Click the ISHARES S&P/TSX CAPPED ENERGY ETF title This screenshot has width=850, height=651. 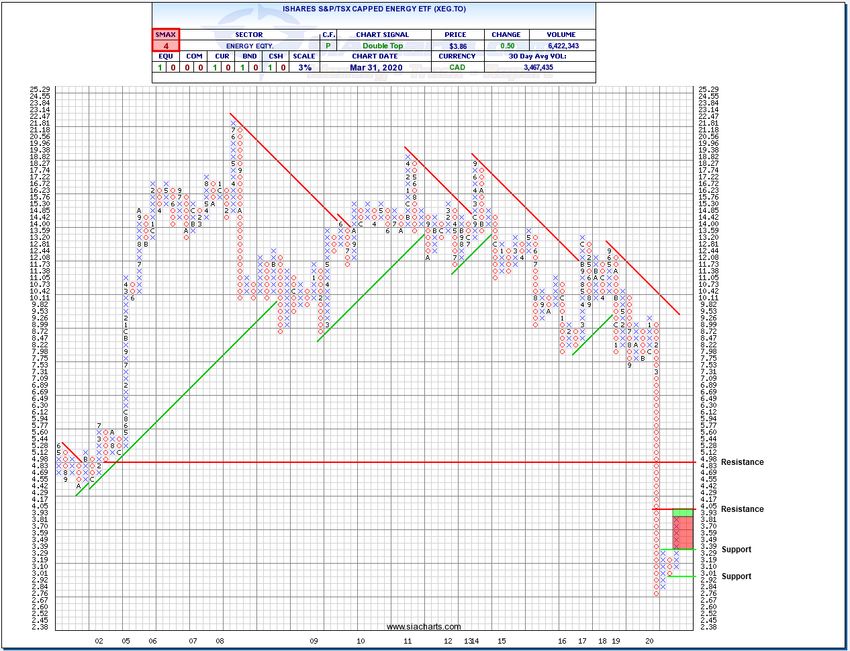click(374, 9)
